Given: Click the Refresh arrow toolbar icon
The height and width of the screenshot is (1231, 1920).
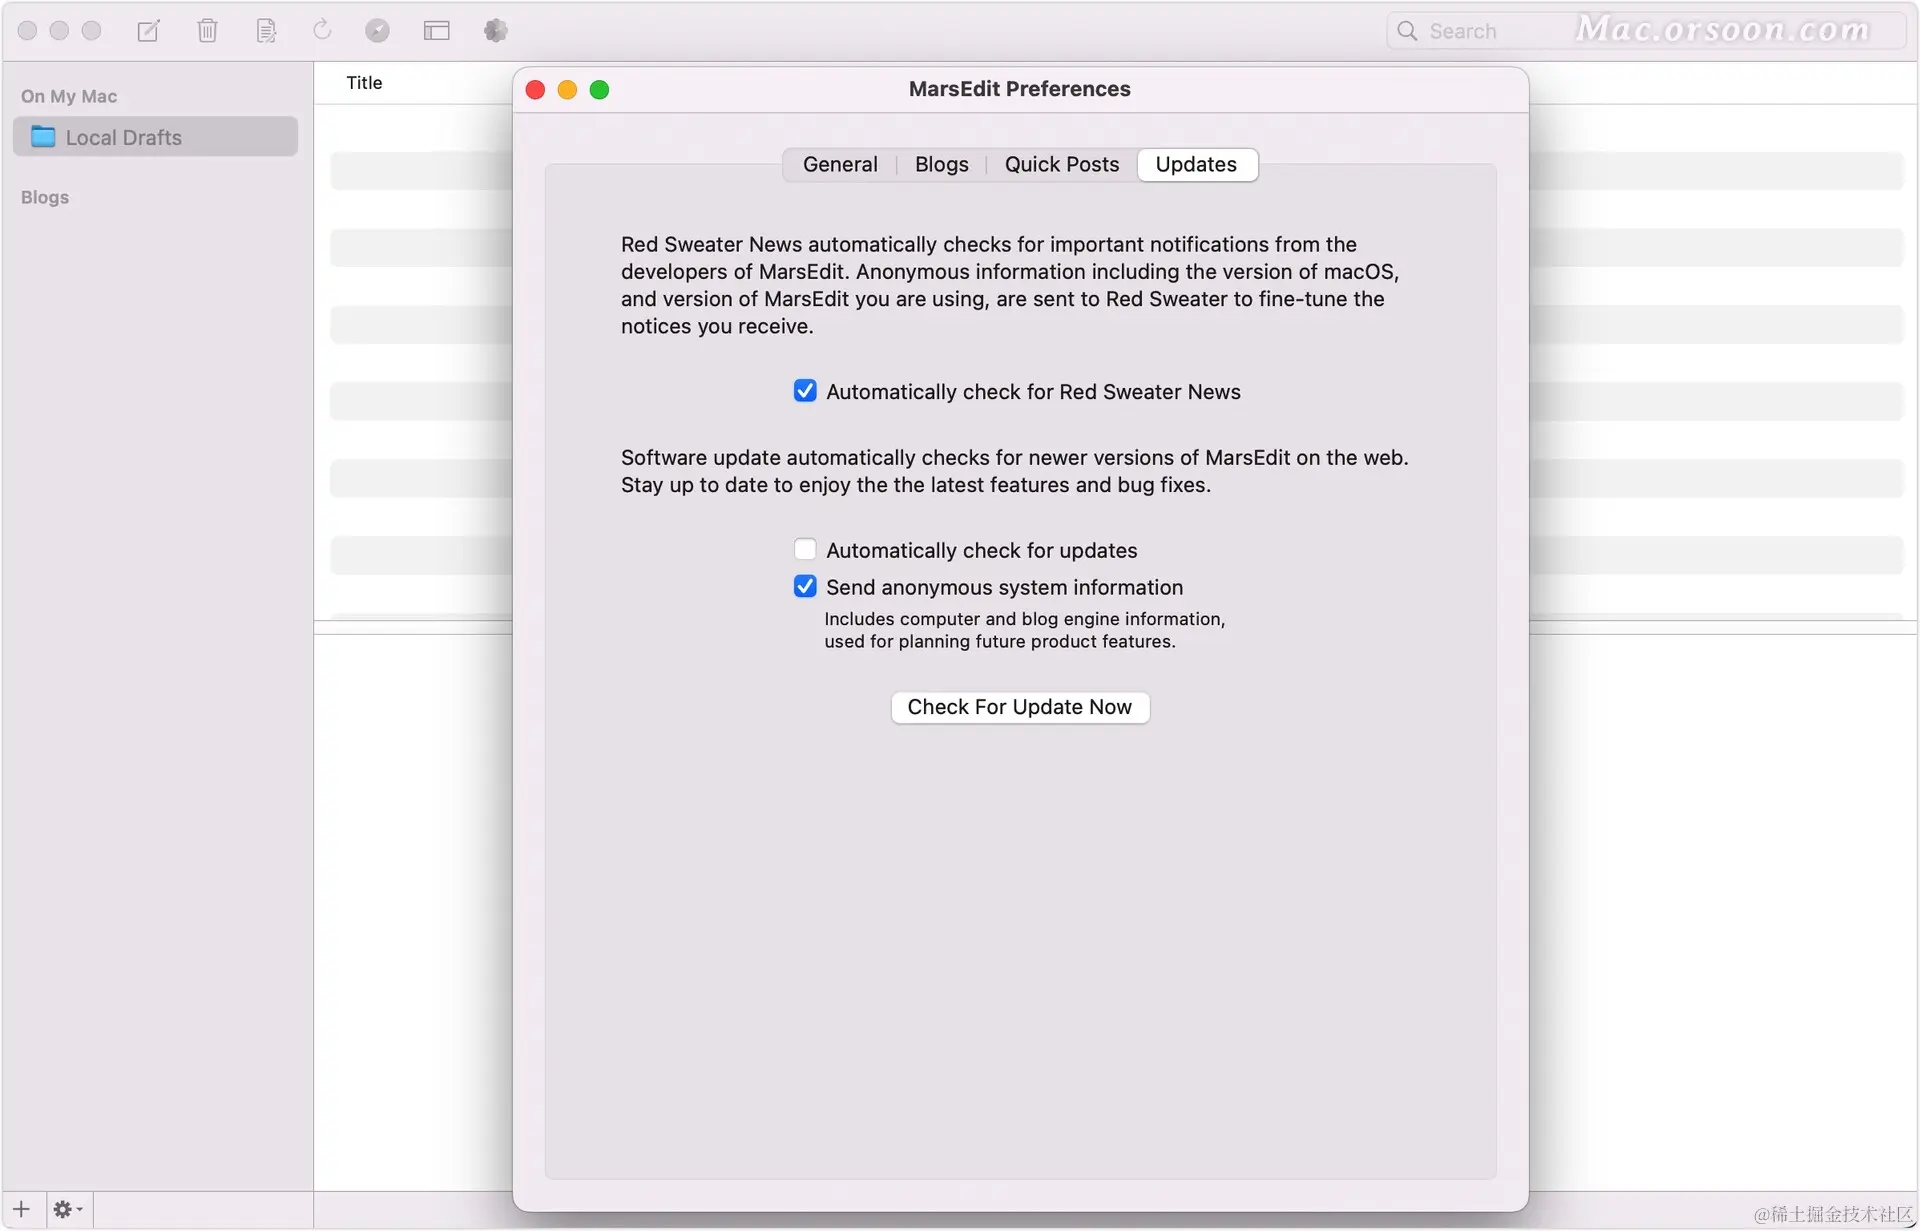Looking at the screenshot, I should (322, 30).
